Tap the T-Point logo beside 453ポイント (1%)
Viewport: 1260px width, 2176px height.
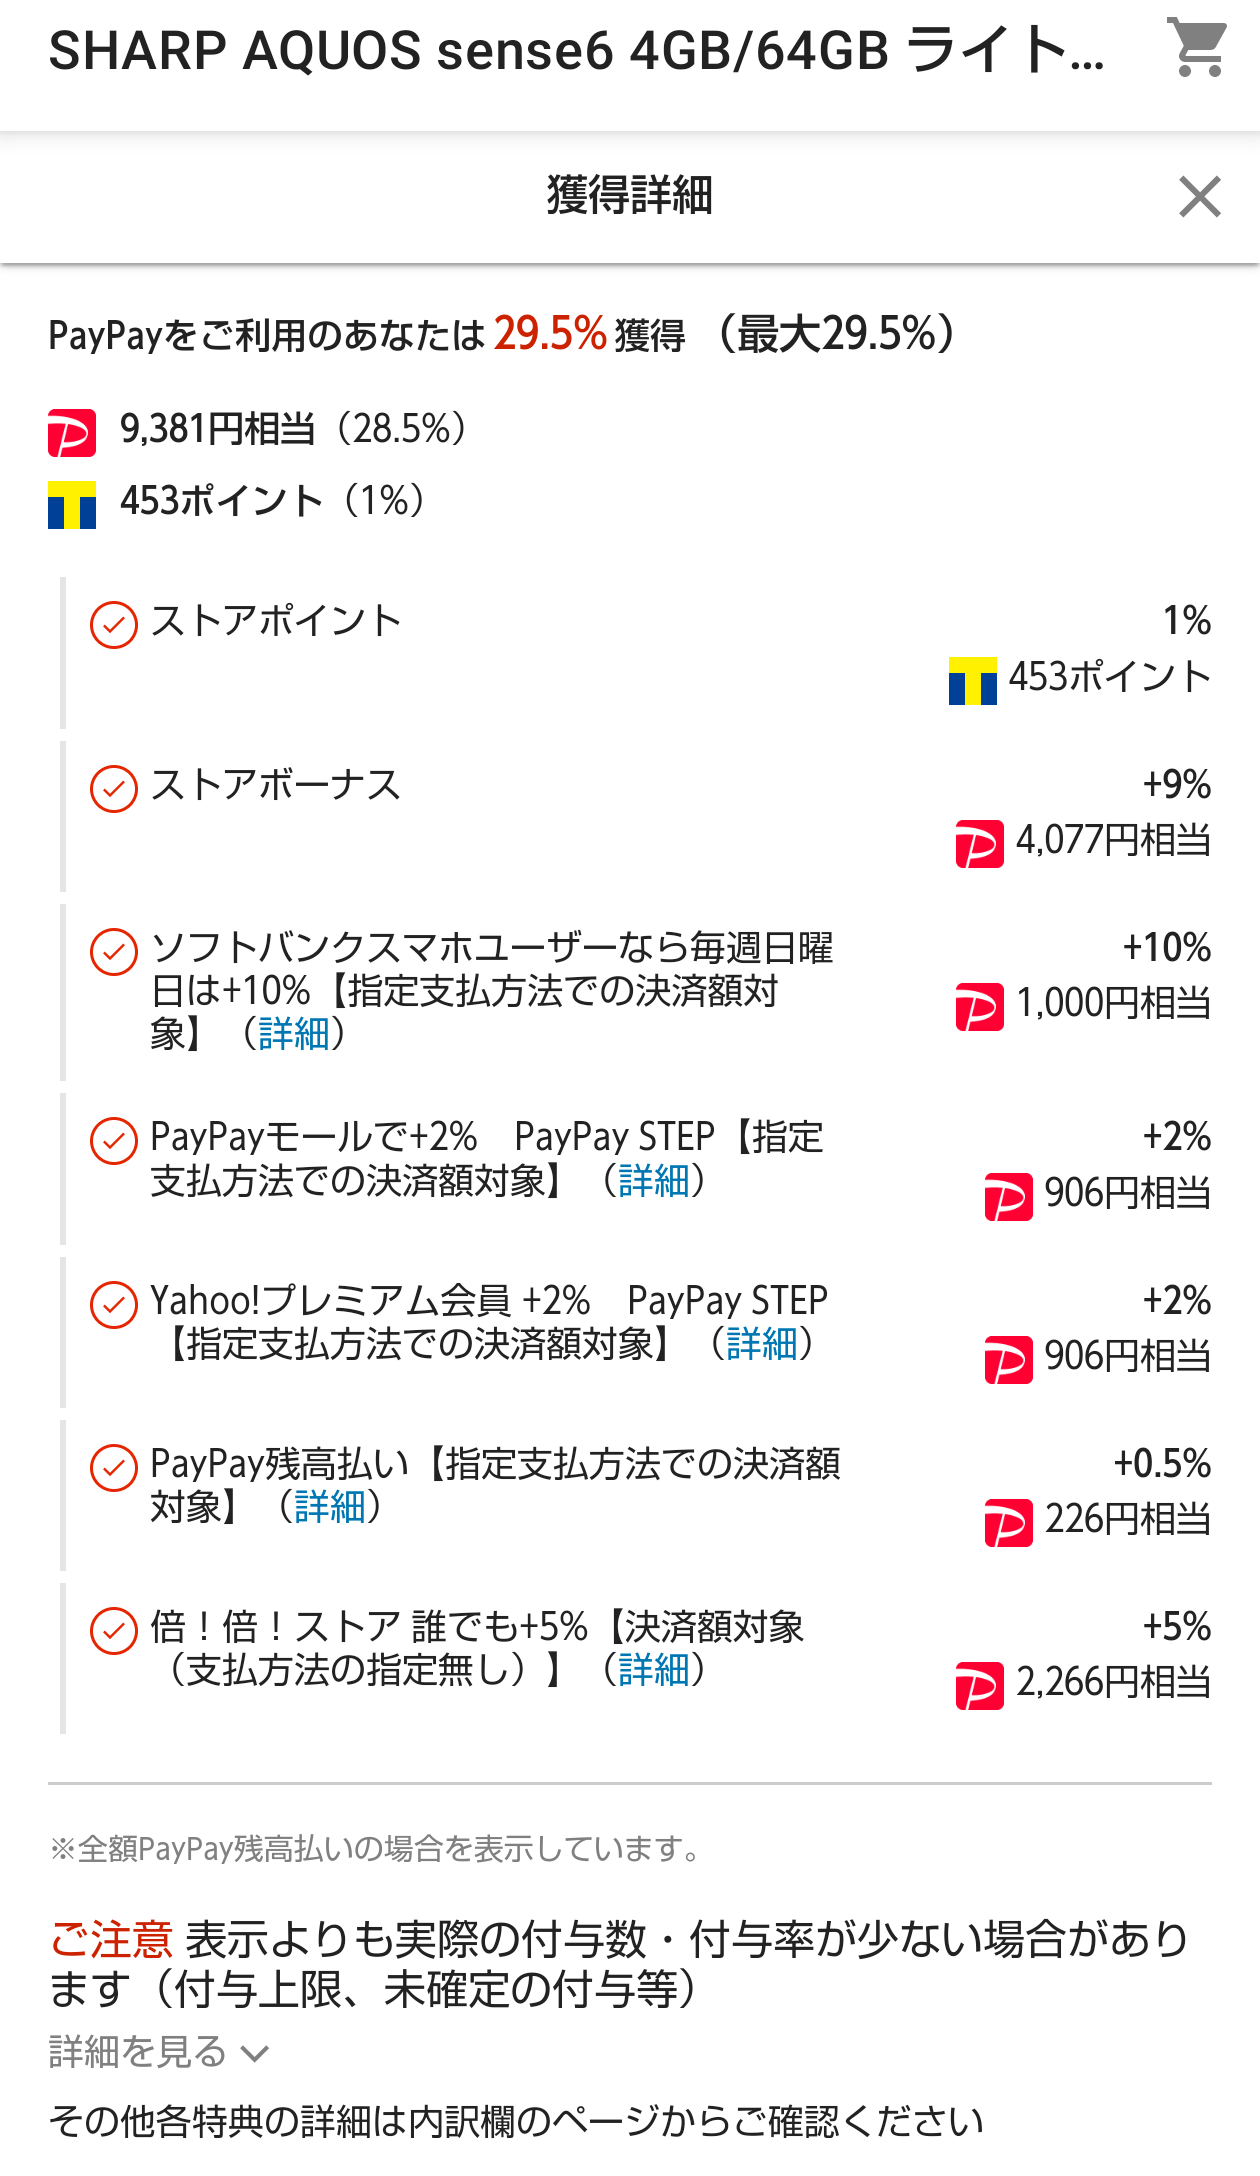pos(72,504)
